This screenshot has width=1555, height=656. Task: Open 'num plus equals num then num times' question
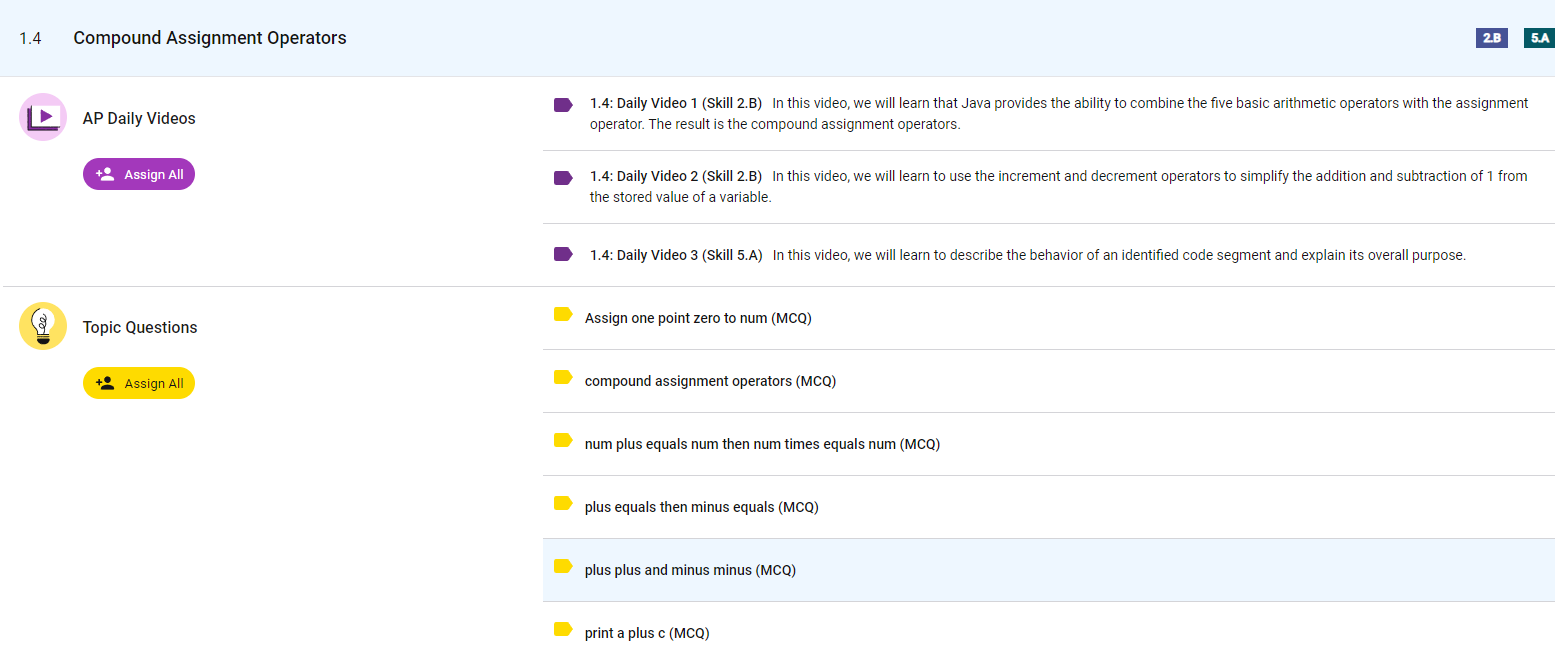click(761, 444)
